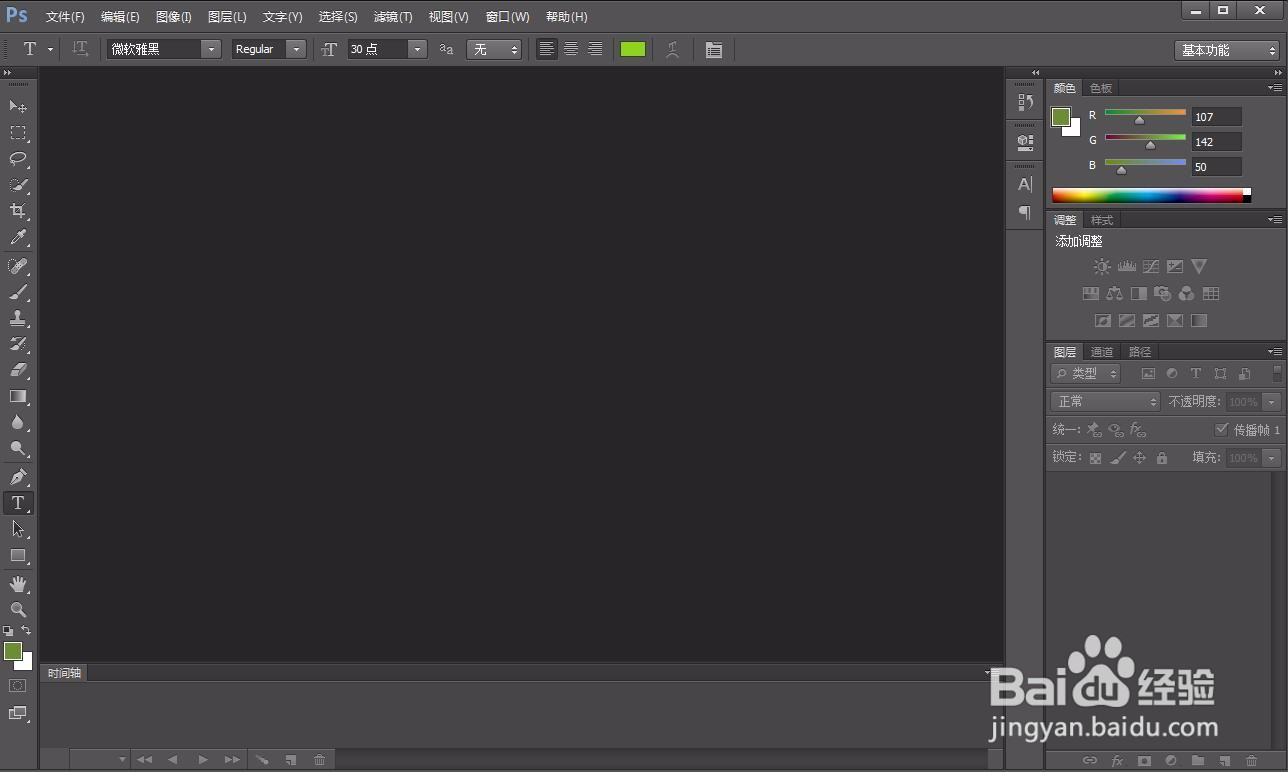Open the Window menu
The height and width of the screenshot is (772, 1288).
507,17
